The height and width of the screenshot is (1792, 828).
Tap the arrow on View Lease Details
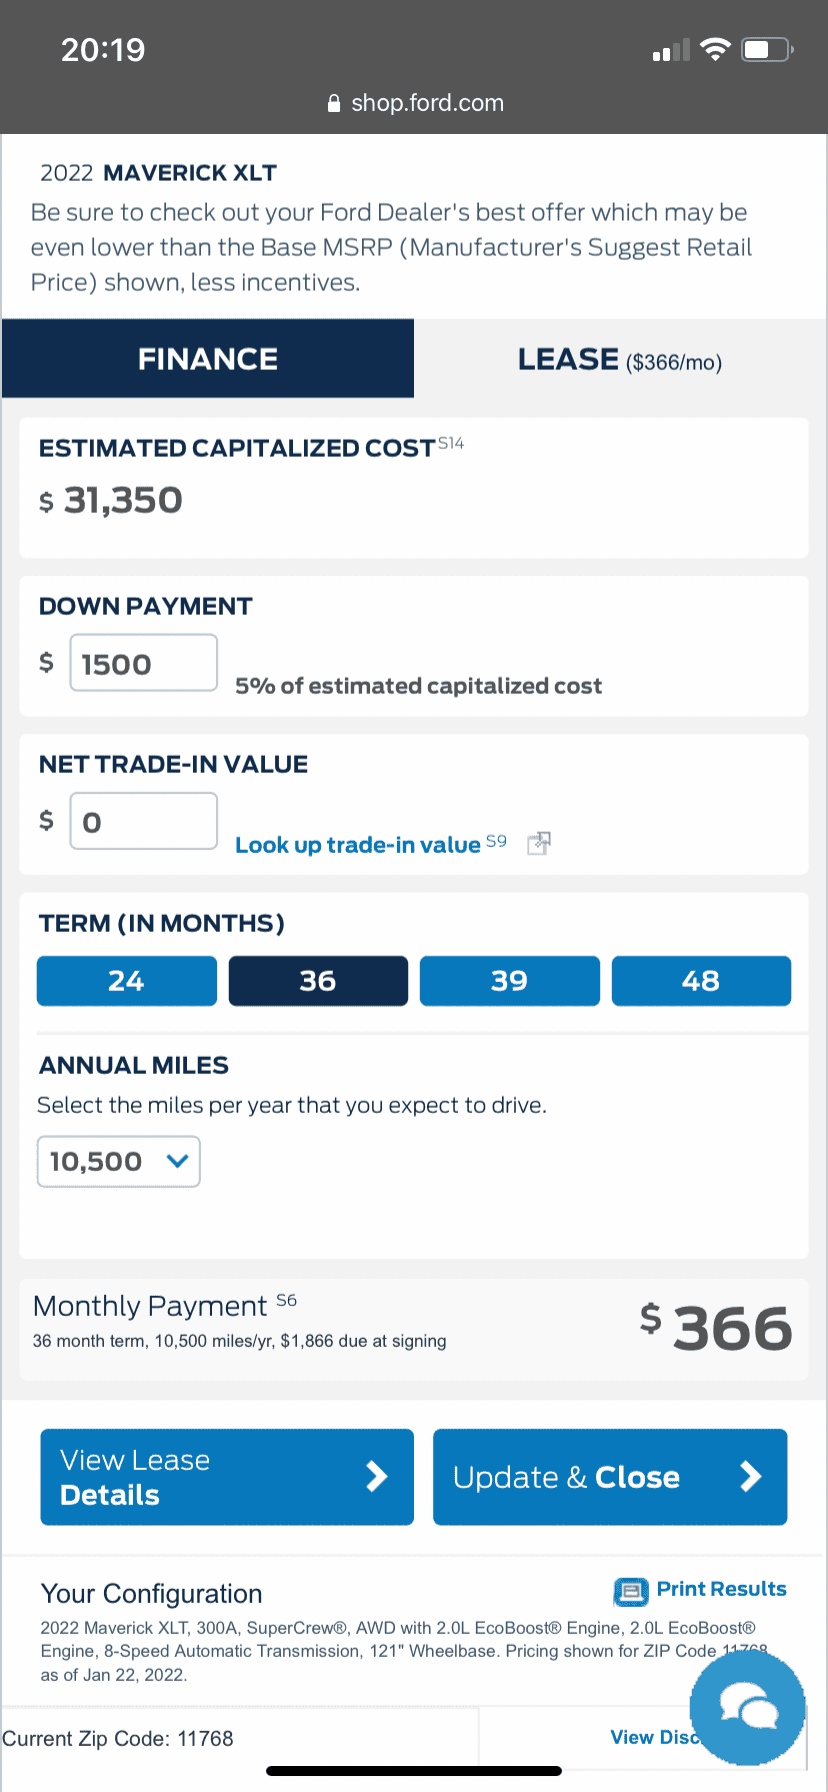click(x=376, y=1476)
